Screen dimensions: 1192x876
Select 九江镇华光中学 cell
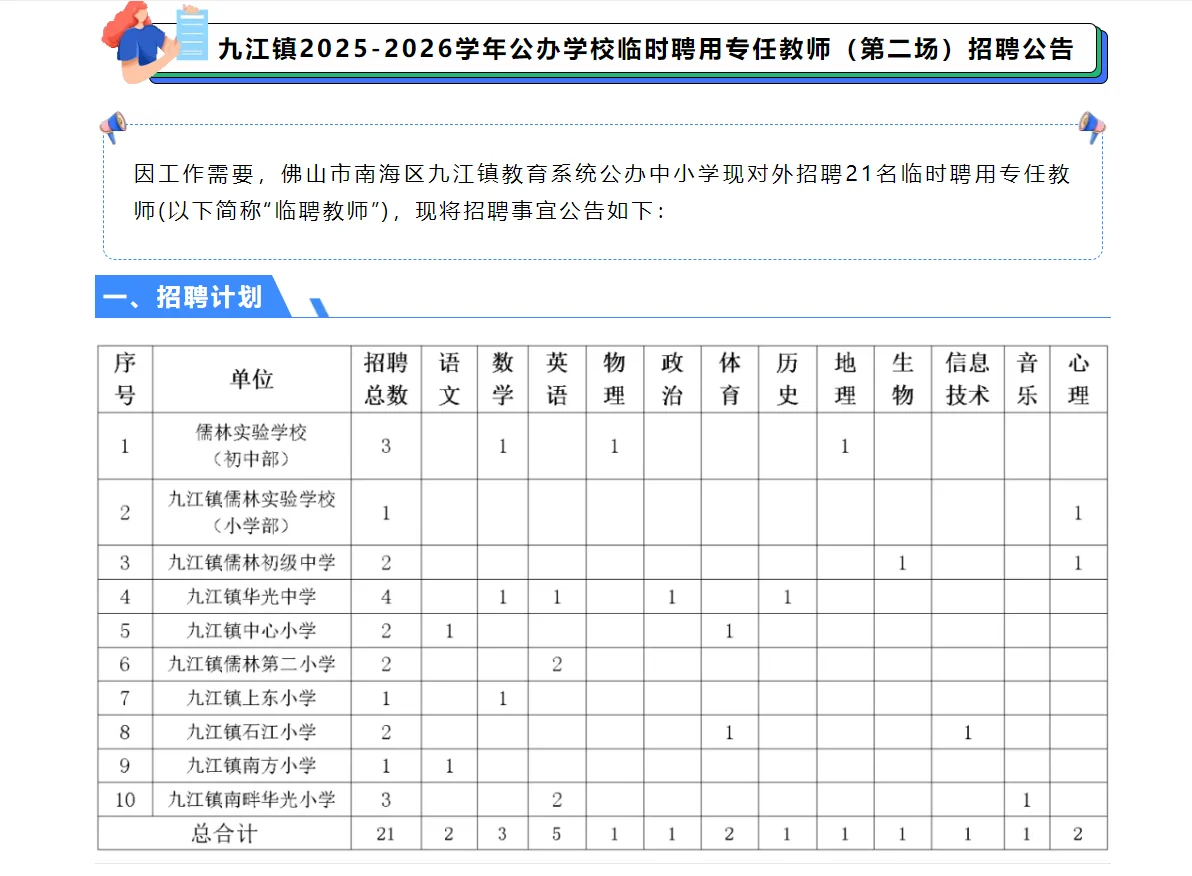pyautogui.click(x=252, y=597)
